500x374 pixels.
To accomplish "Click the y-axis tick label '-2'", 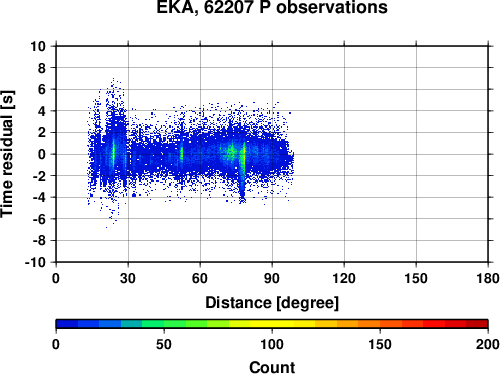I will coord(39,176).
